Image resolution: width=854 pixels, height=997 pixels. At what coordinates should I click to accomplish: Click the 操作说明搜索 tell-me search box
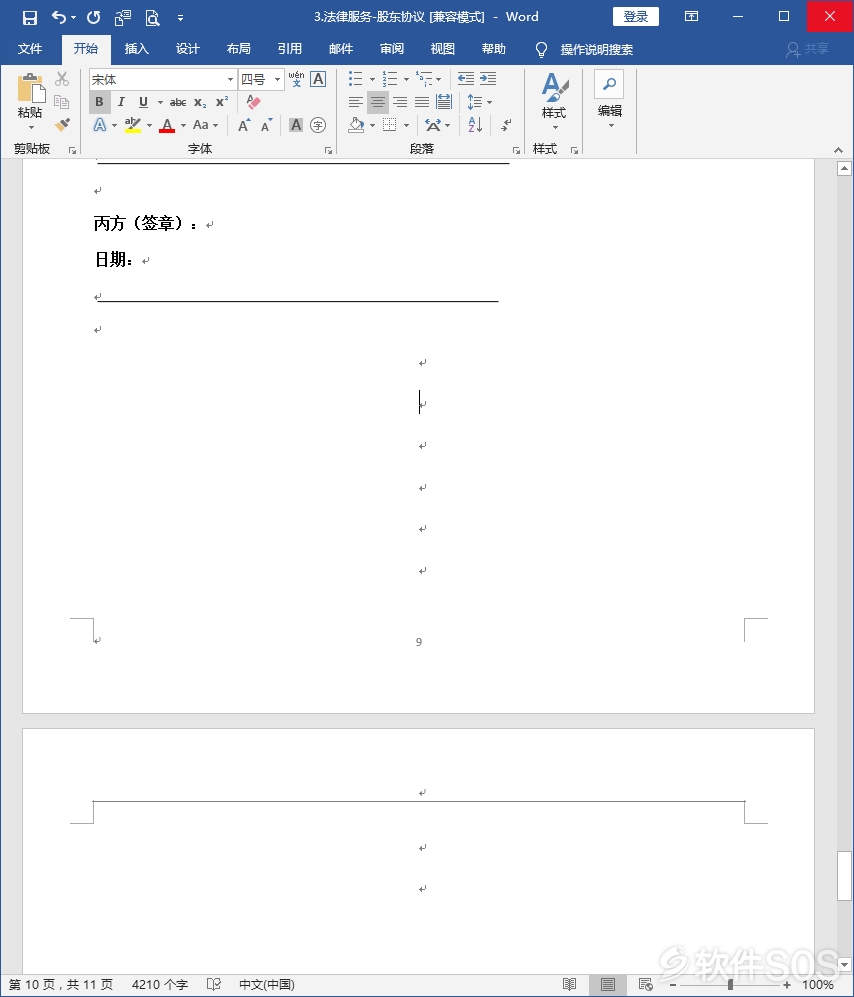point(596,49)
